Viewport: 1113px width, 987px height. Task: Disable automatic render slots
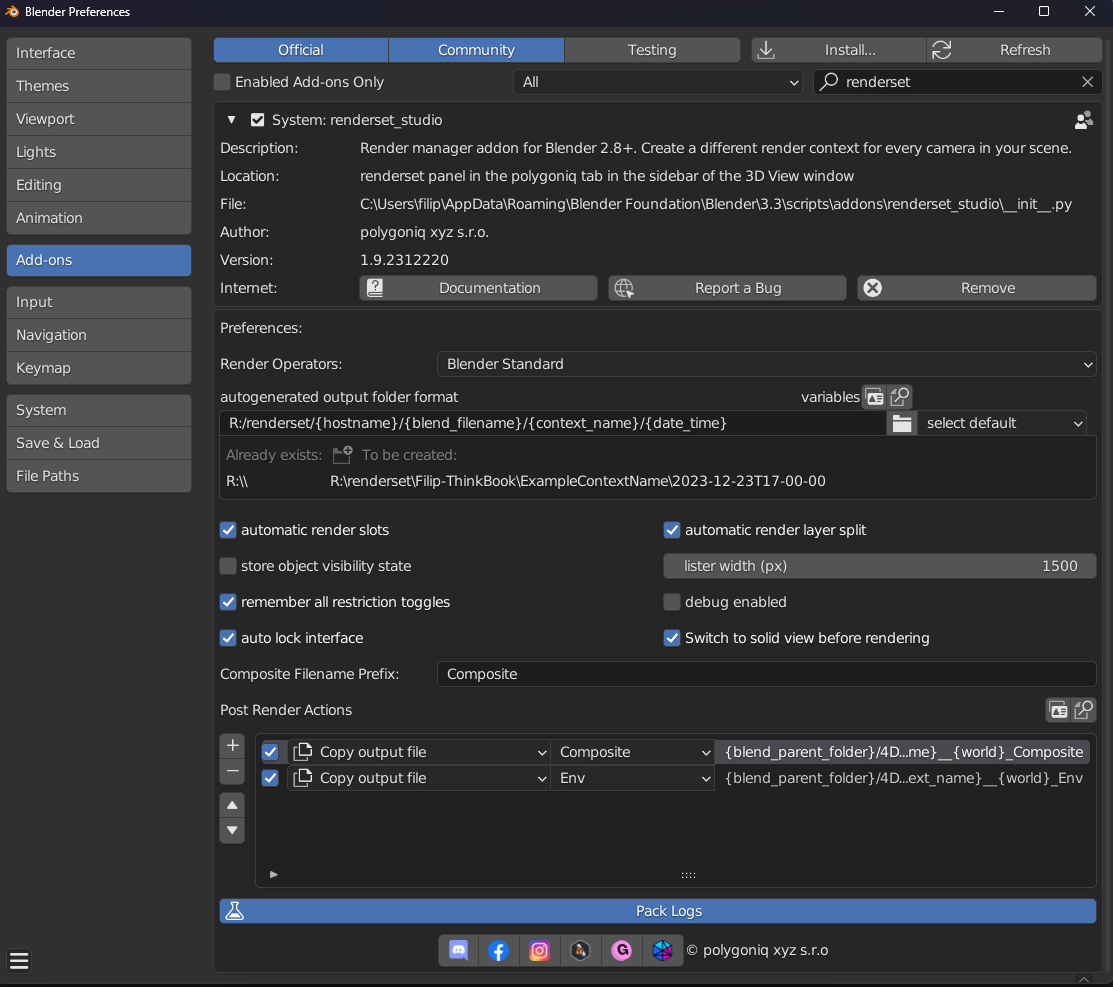pos(228,530)
